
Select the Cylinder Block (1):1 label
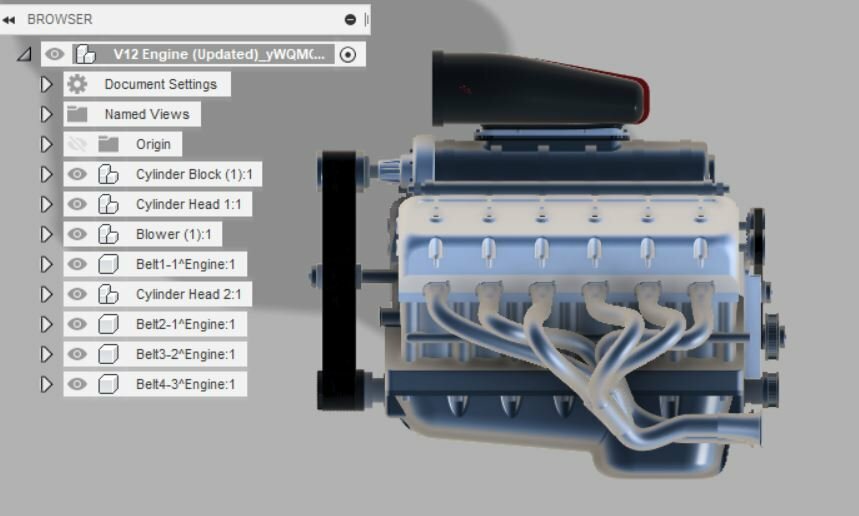(194, 175)
